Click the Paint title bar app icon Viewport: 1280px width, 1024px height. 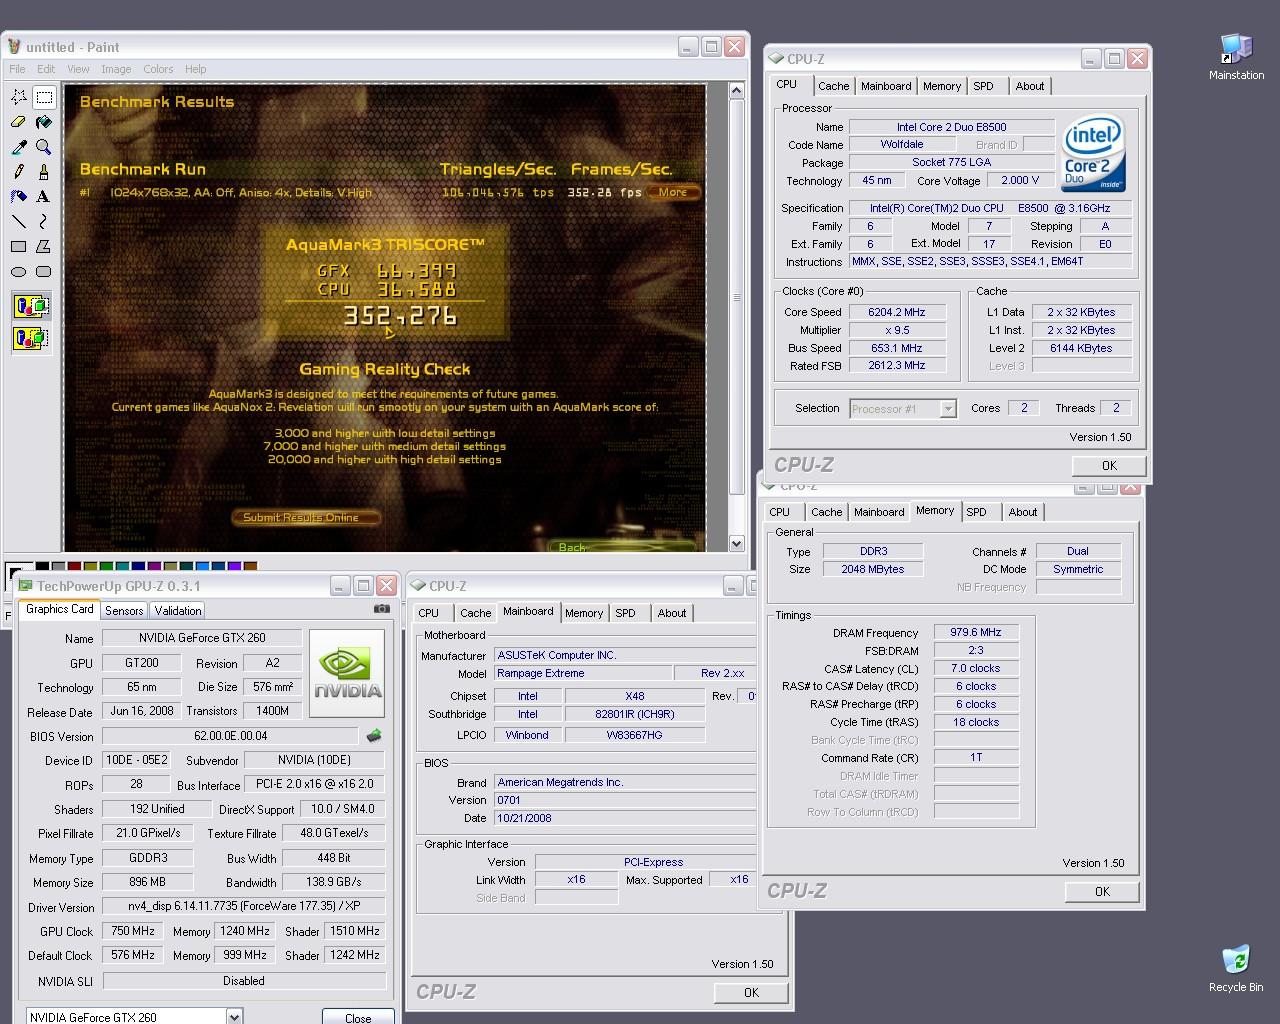(x=14, y=47)
